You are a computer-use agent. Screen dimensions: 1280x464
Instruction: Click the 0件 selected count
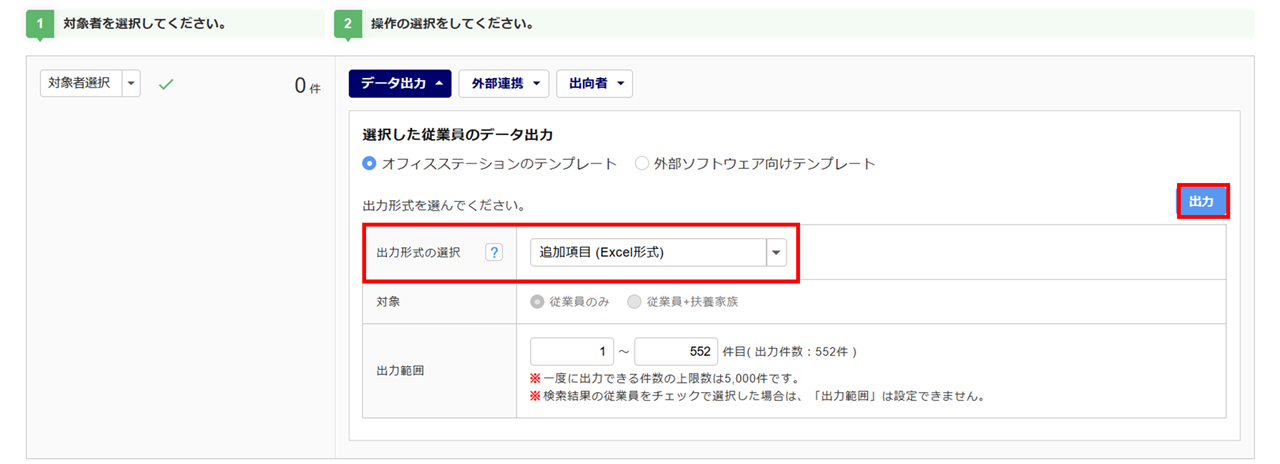(306, 86)
